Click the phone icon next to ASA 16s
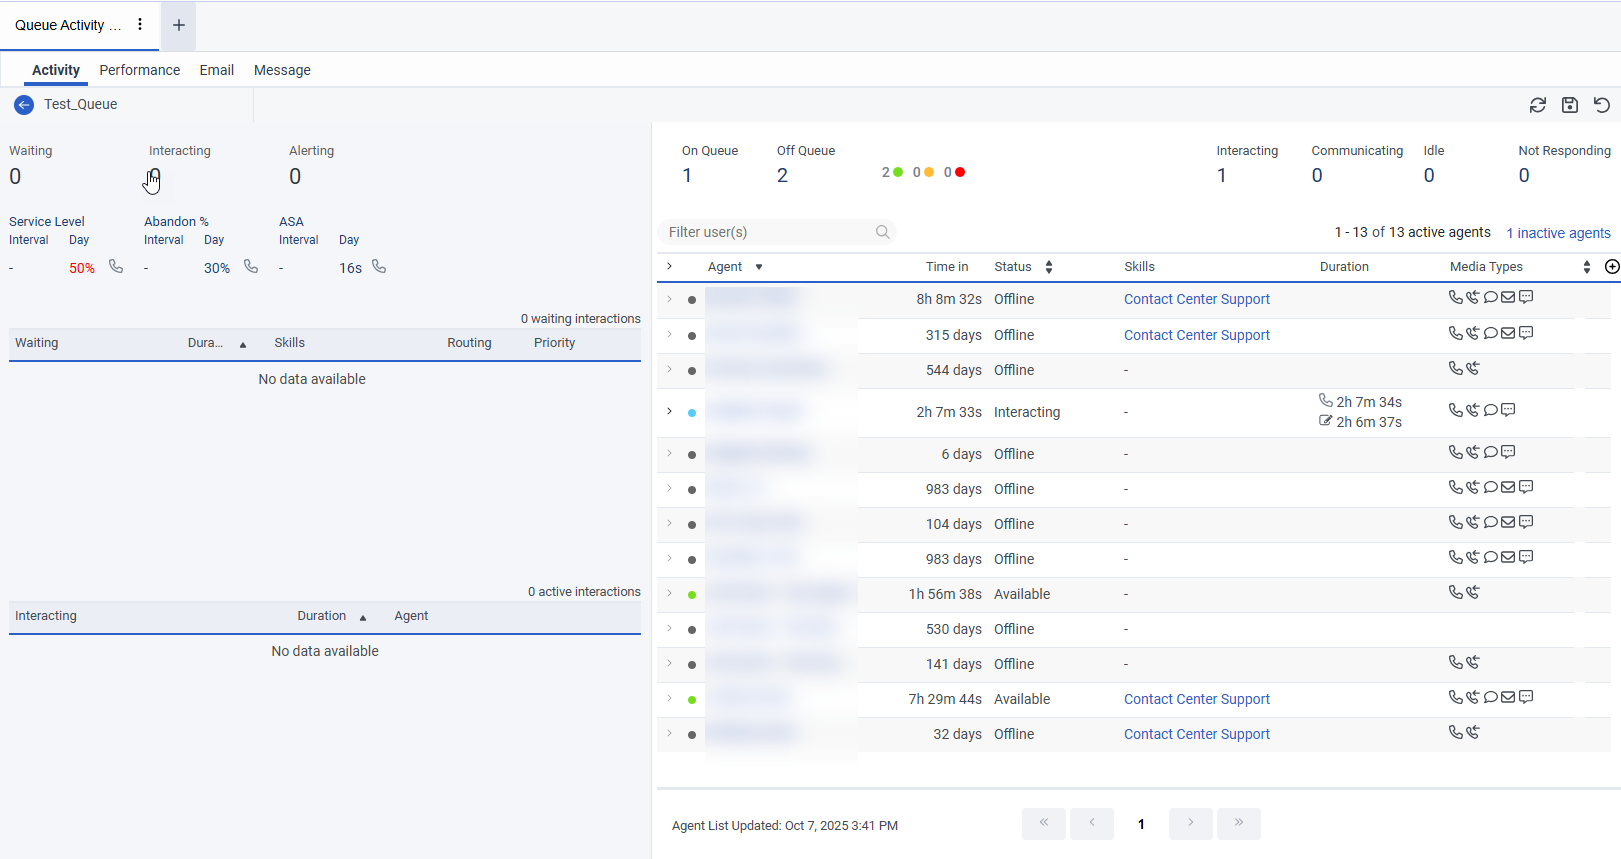This screenshot has height=859, width=1621. [379, 267]
